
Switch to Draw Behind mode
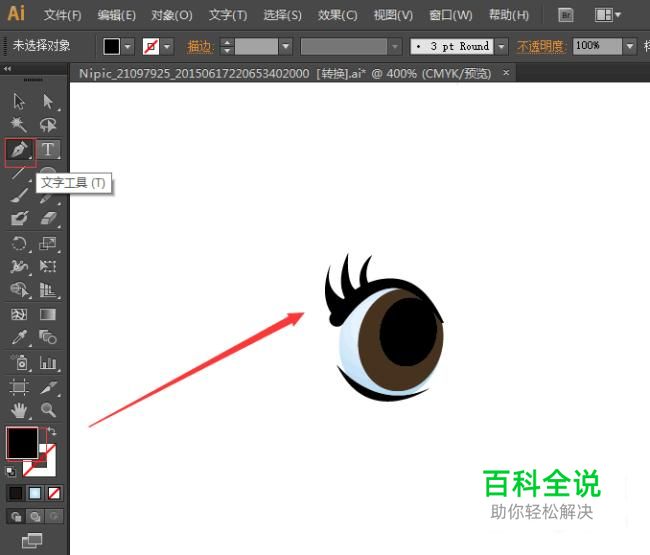tap(35, 516)
